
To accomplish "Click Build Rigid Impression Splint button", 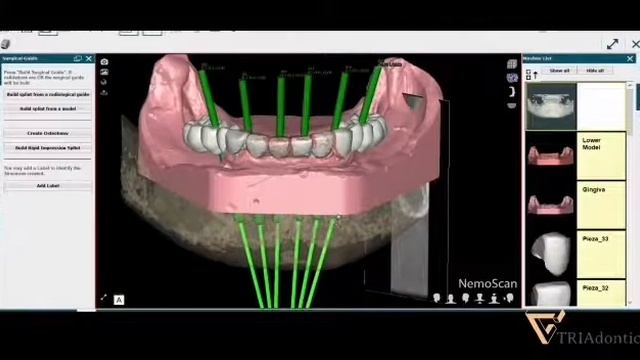I will [48, 148].
